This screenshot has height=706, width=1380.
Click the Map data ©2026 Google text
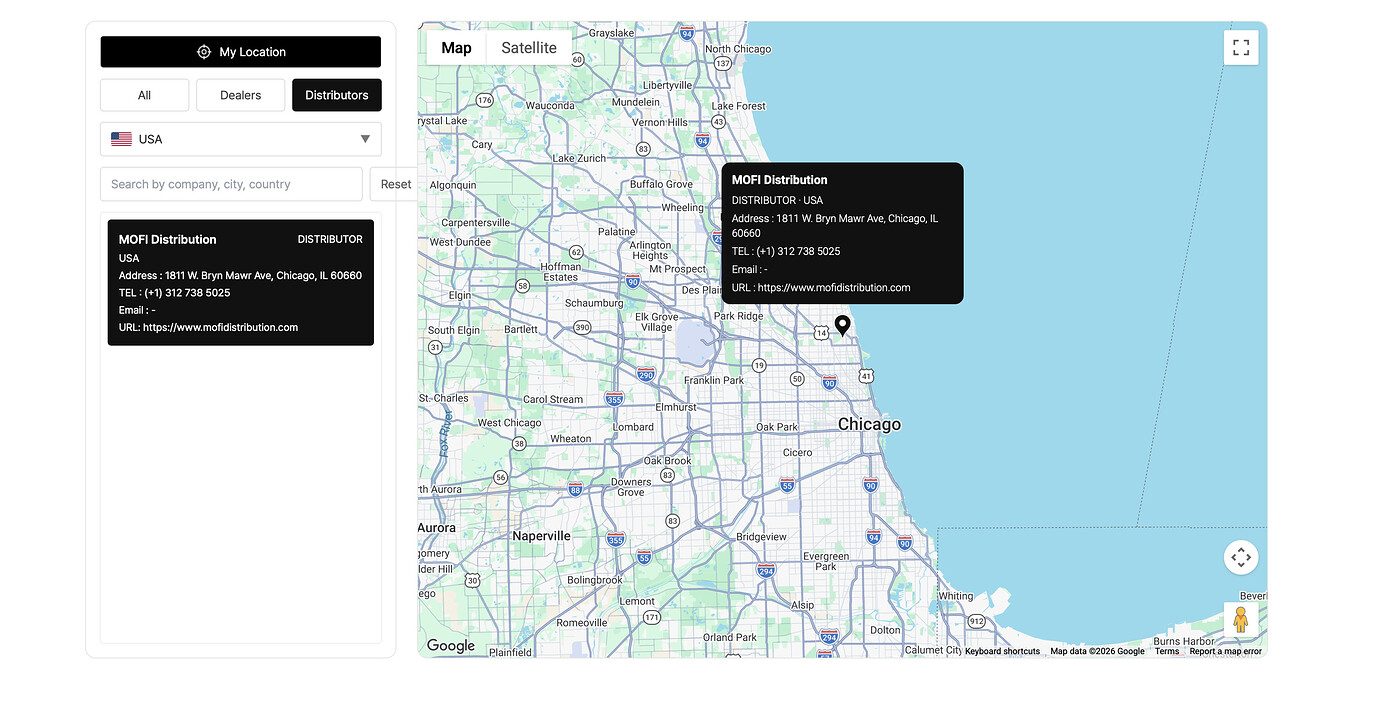1097,651
